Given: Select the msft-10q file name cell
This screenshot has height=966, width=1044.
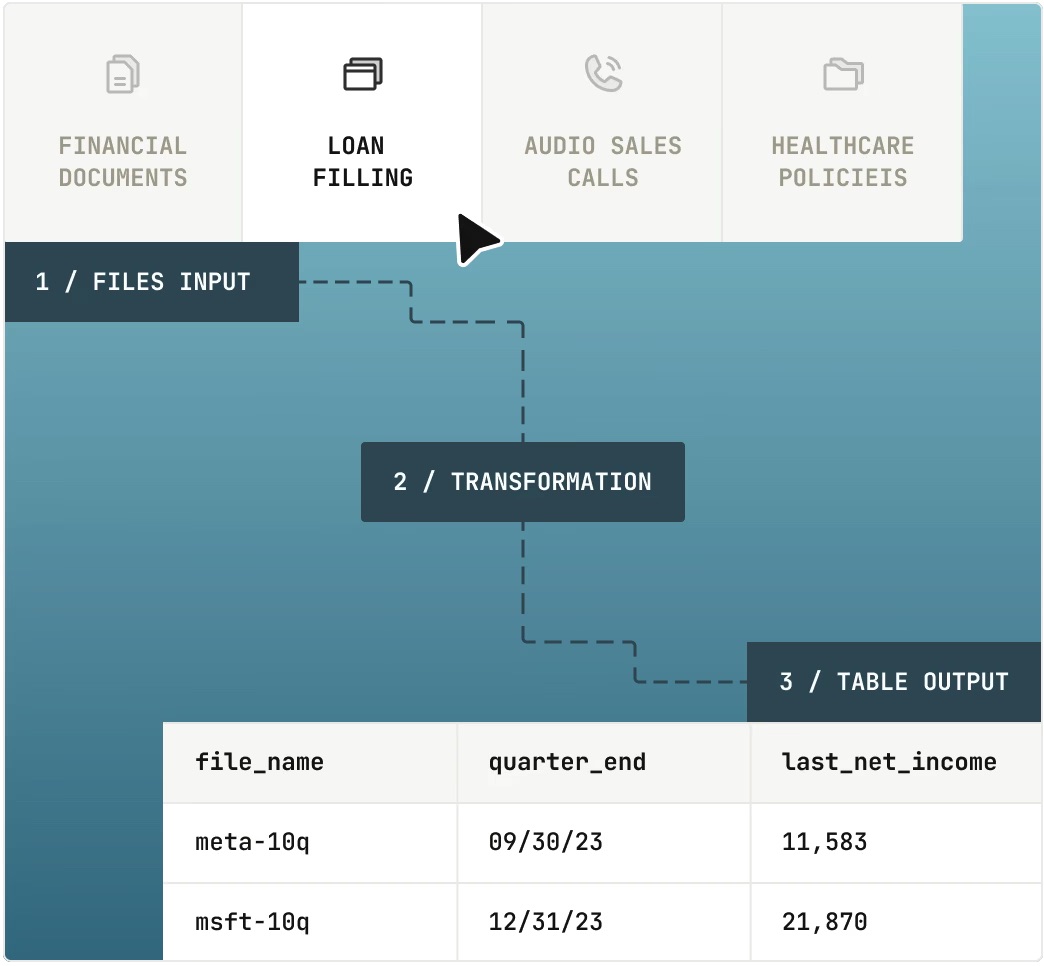Looking at the screenshot, I should [x=252, y=921].
